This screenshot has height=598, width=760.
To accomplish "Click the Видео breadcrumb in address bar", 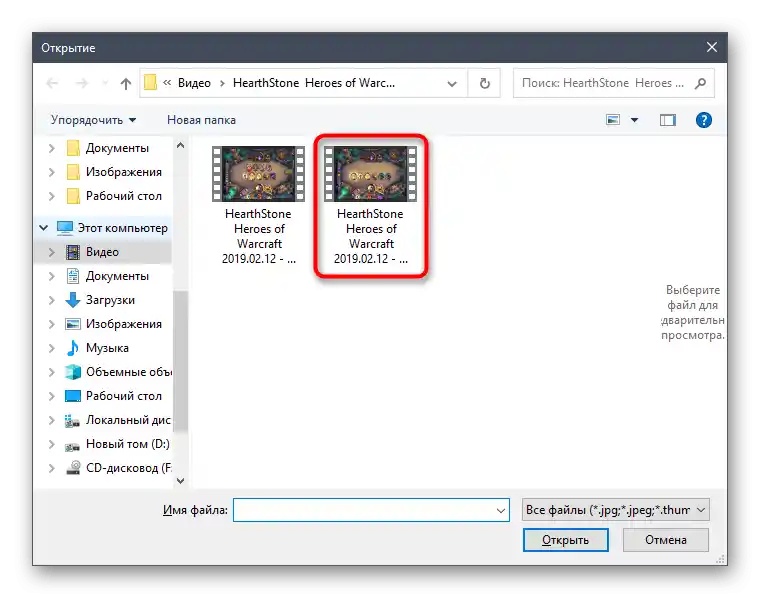I will pos(194,83).
